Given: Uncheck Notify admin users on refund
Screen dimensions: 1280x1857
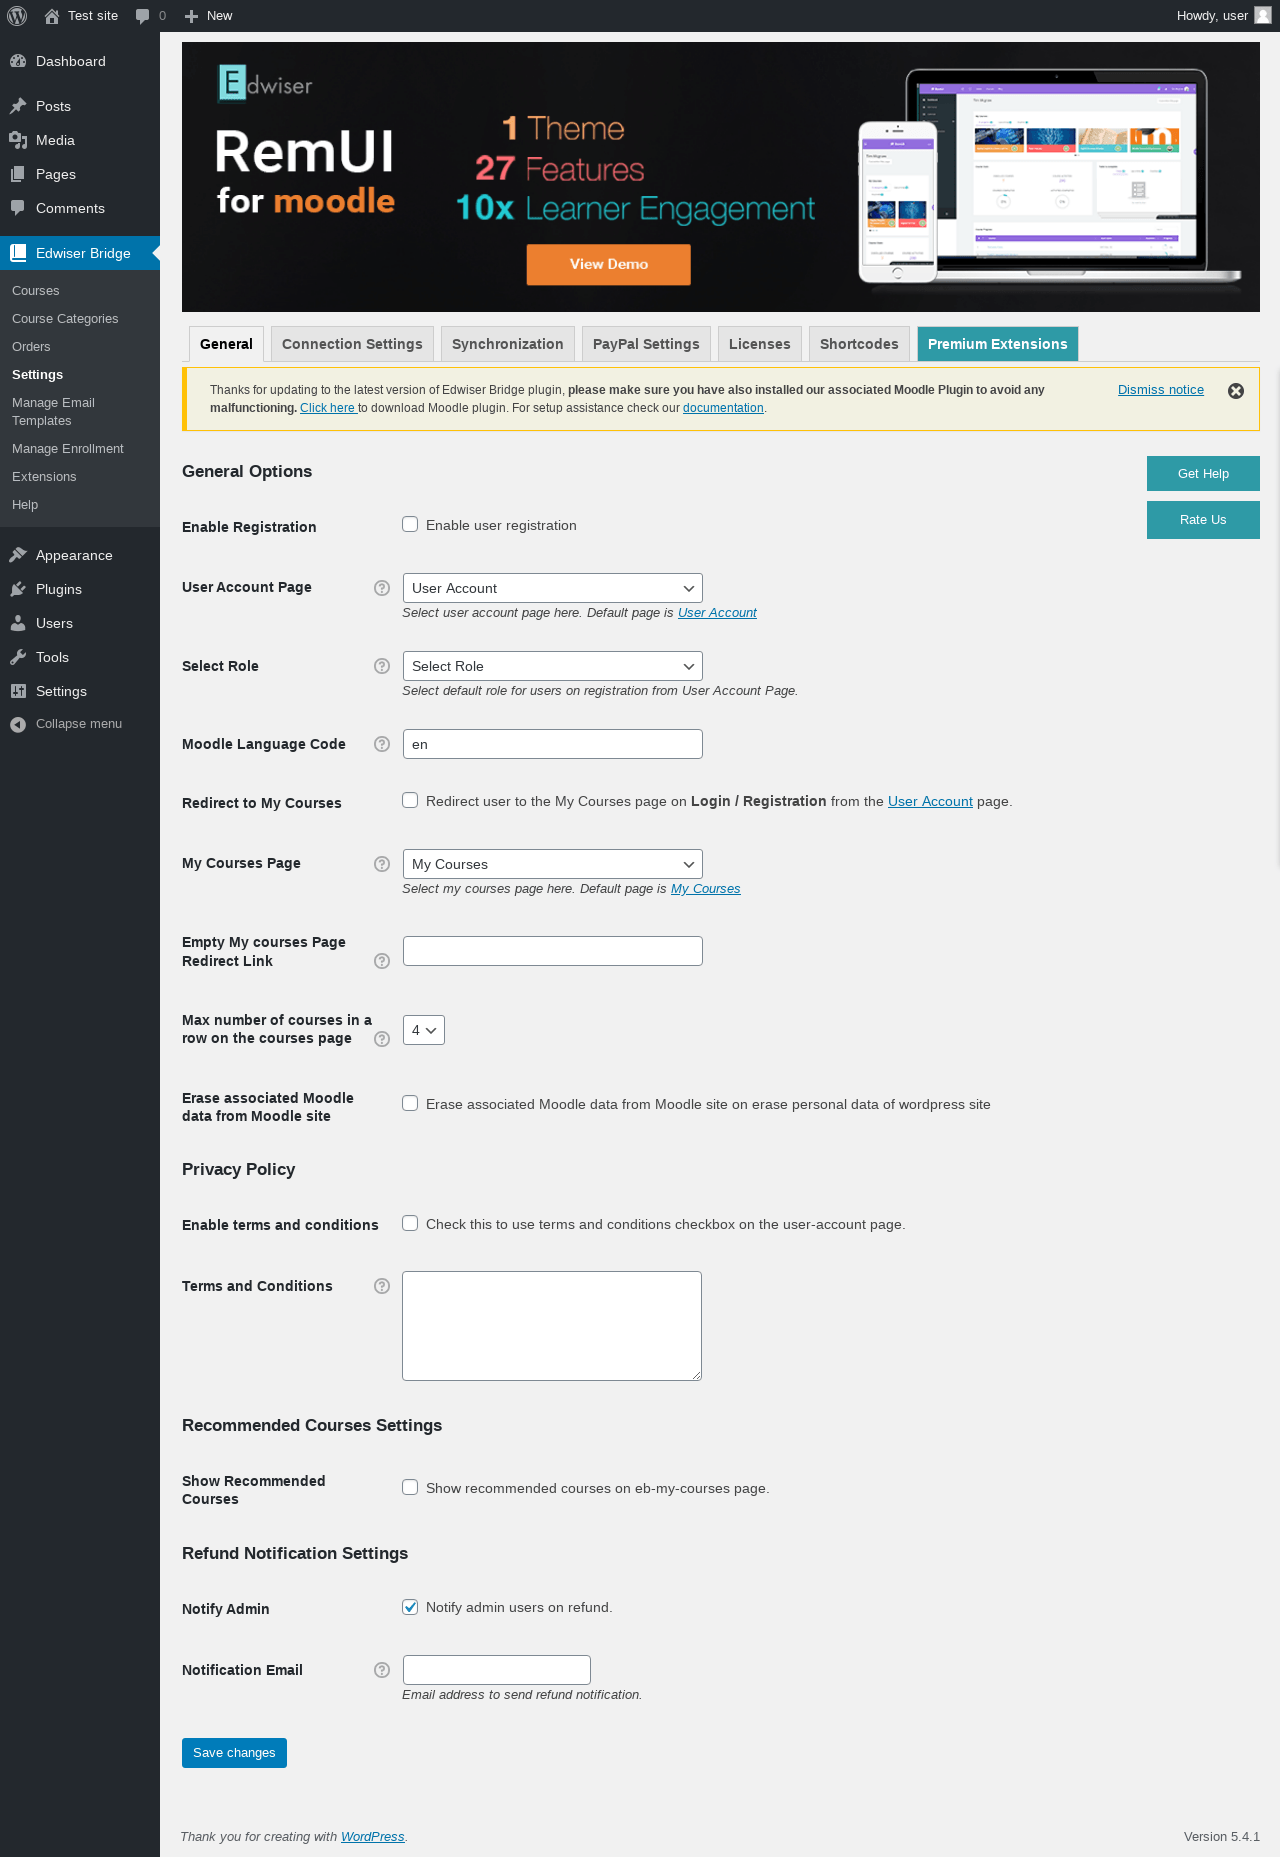Looking at the screenshot, I should (x=410, y=1607).
